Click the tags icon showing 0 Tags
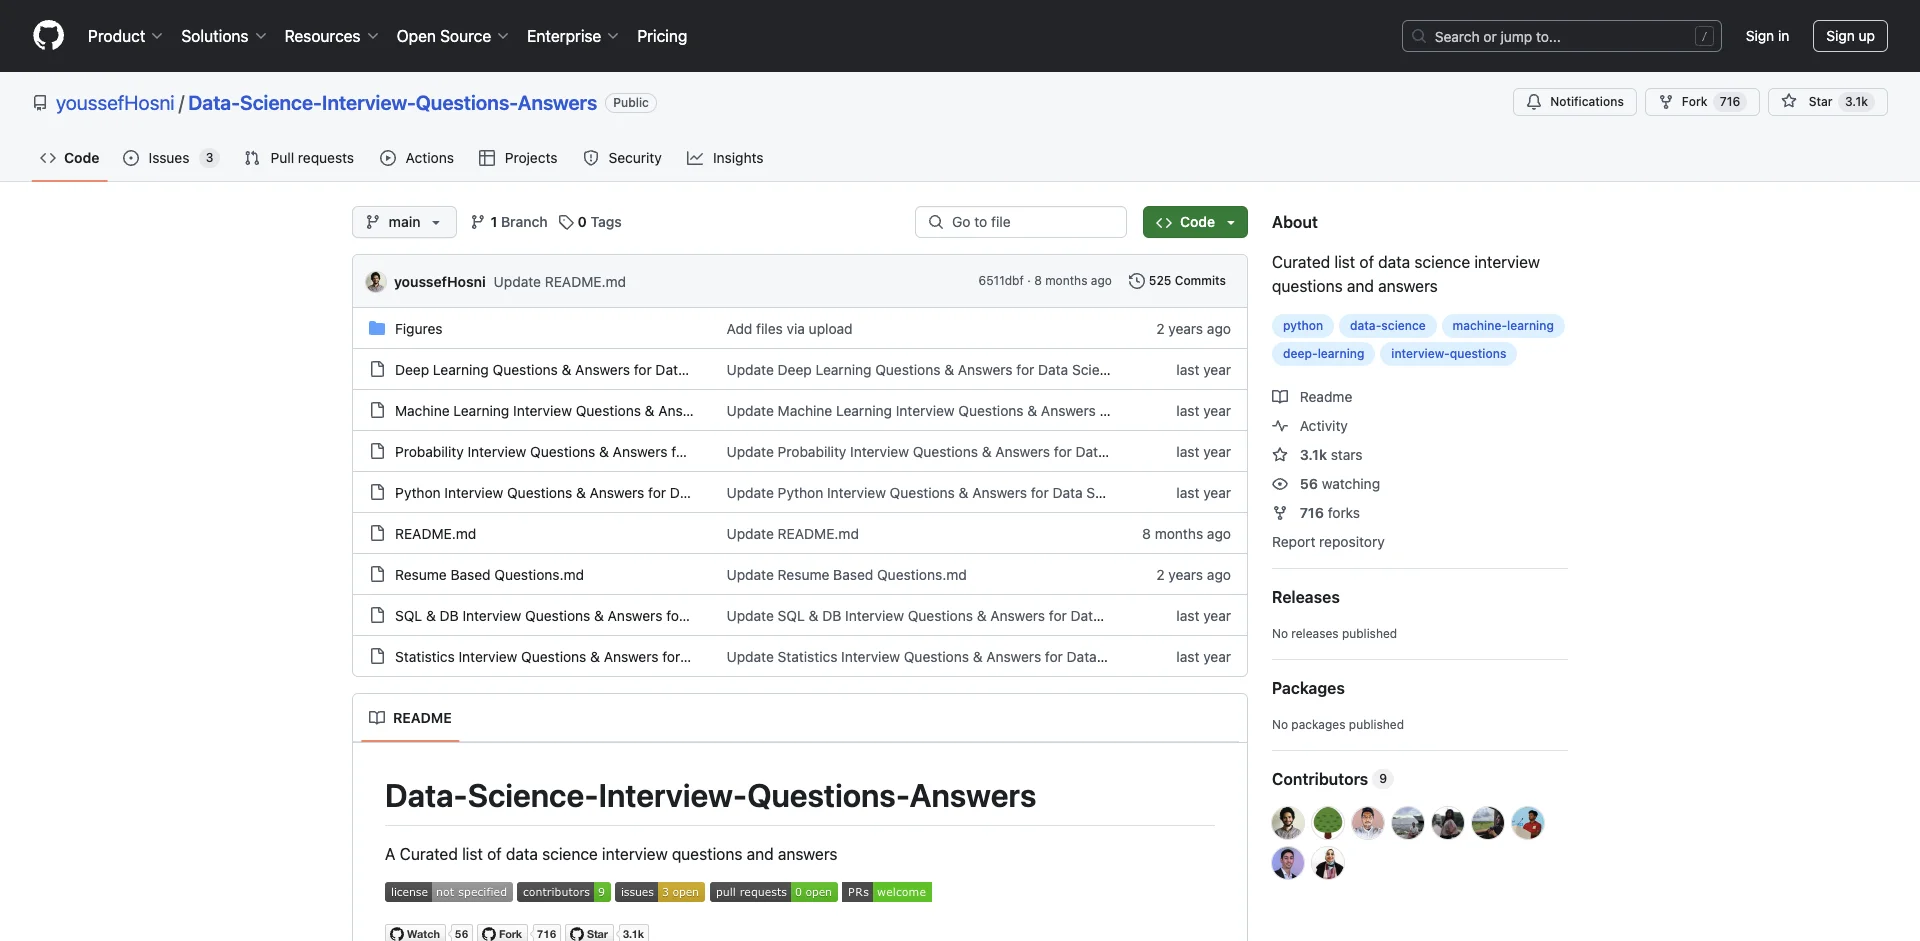1920x941 pixels. (x=566, y=222)
